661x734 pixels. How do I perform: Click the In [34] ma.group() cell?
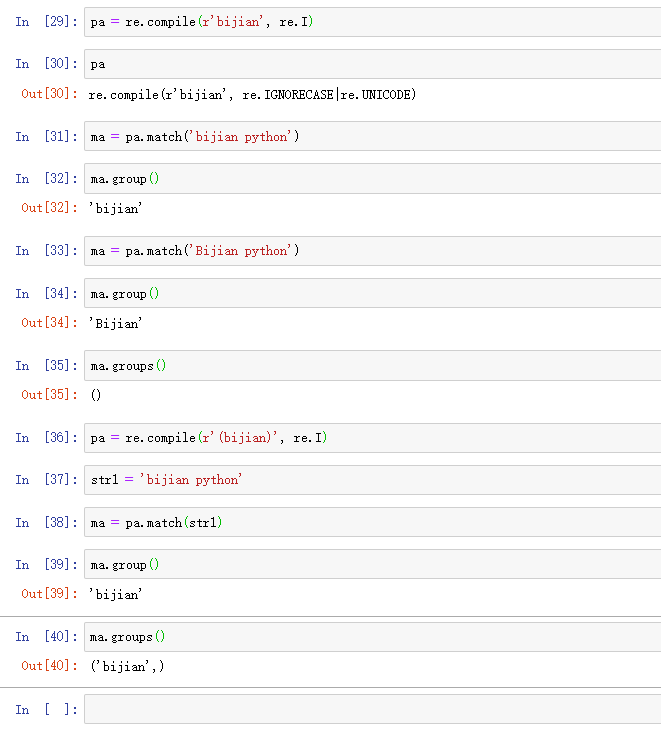coord(370,294)
